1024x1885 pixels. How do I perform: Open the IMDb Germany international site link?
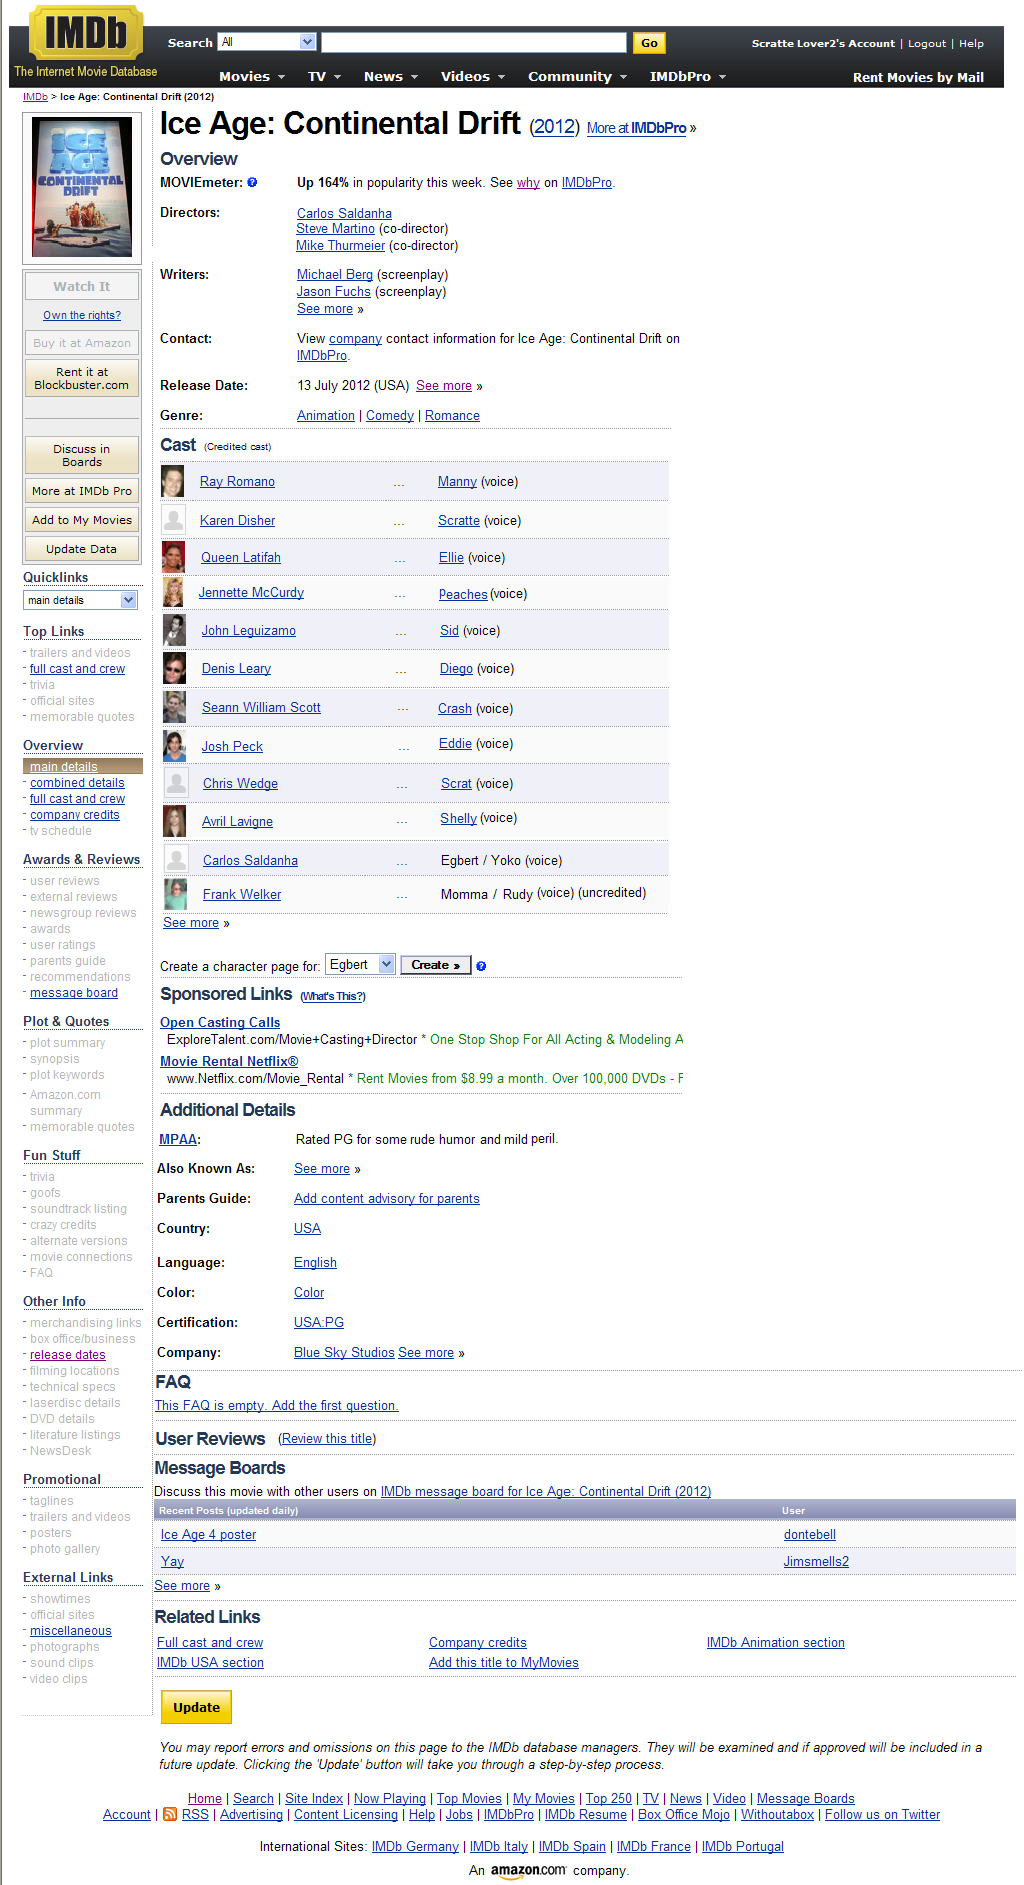415,1847
